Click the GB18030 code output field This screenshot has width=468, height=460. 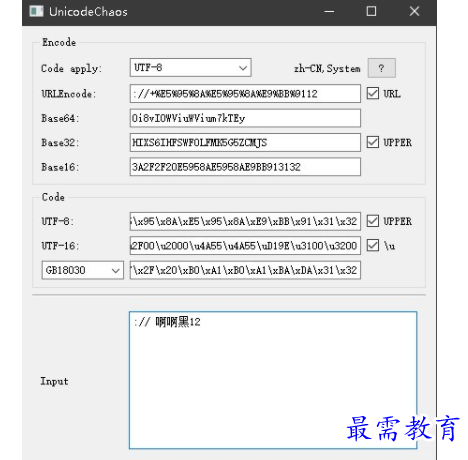click(x=245, y=270)
